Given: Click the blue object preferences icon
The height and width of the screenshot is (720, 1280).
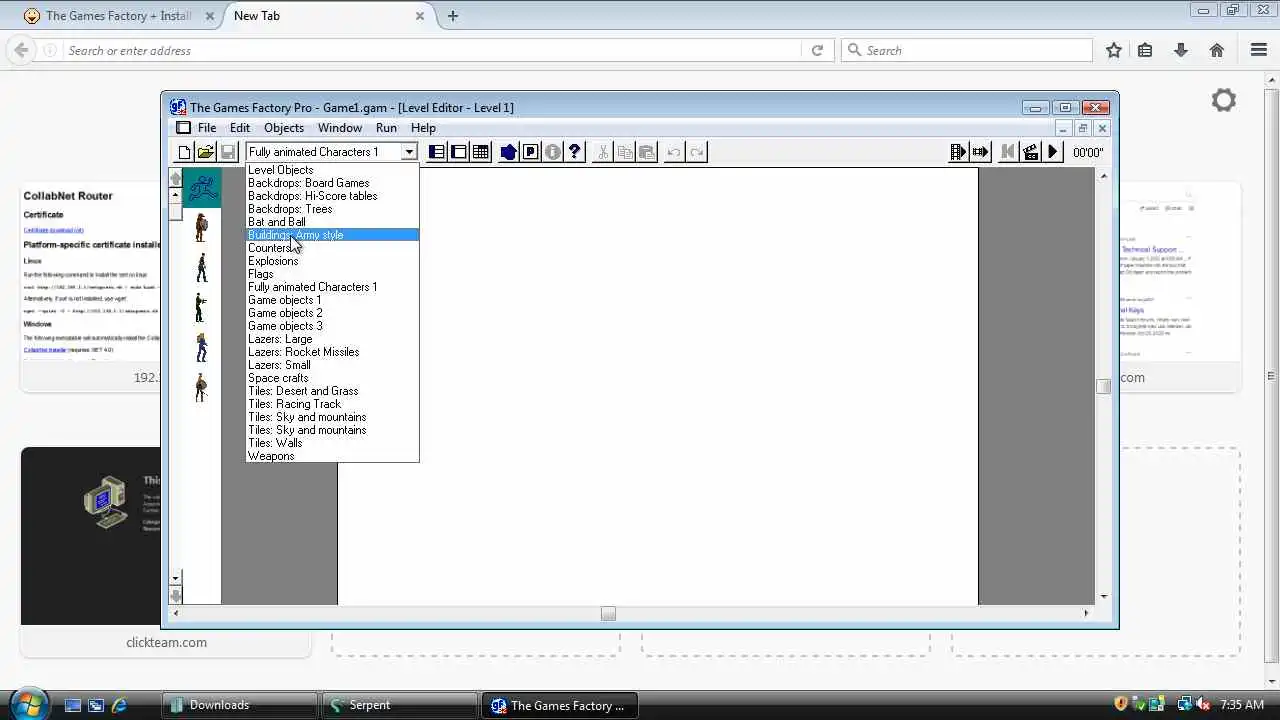Looking at the screenshot, I should [509, 152].
